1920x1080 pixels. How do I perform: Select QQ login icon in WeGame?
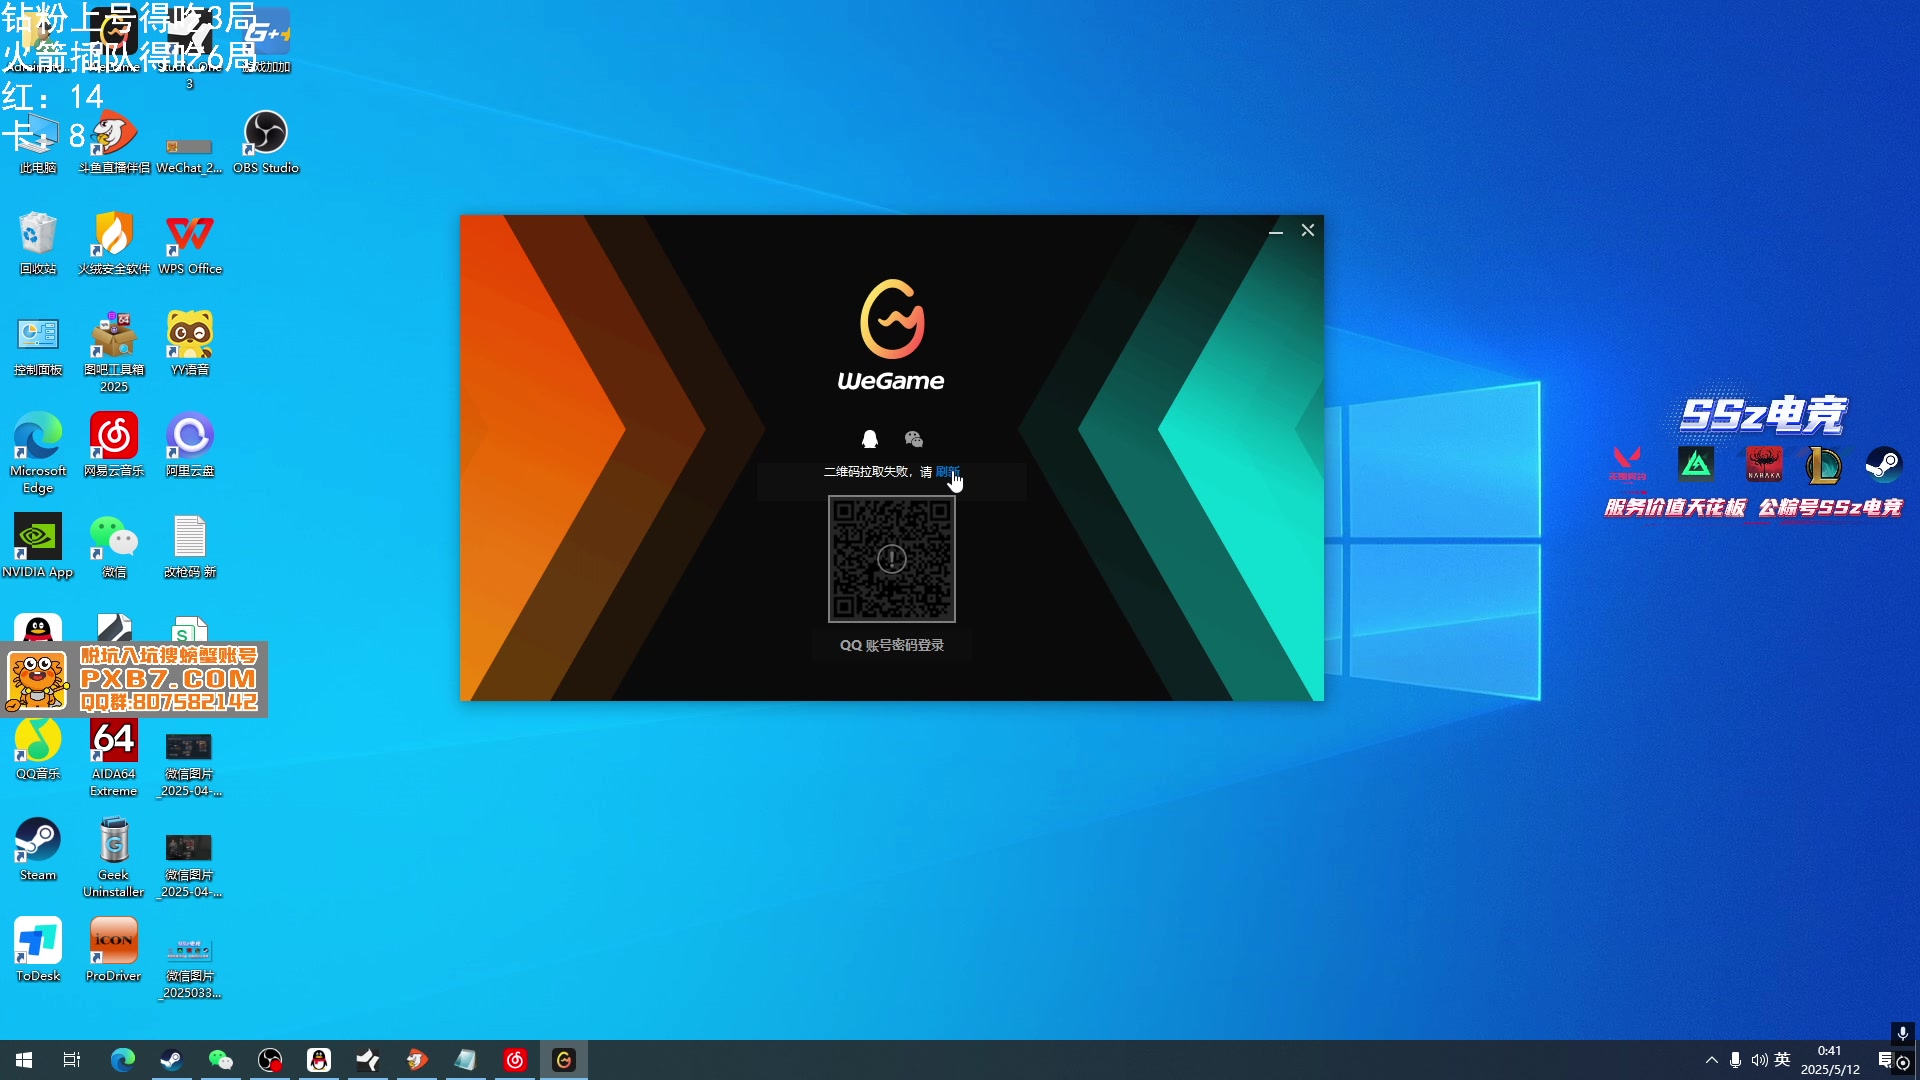[x=870, y=439]
